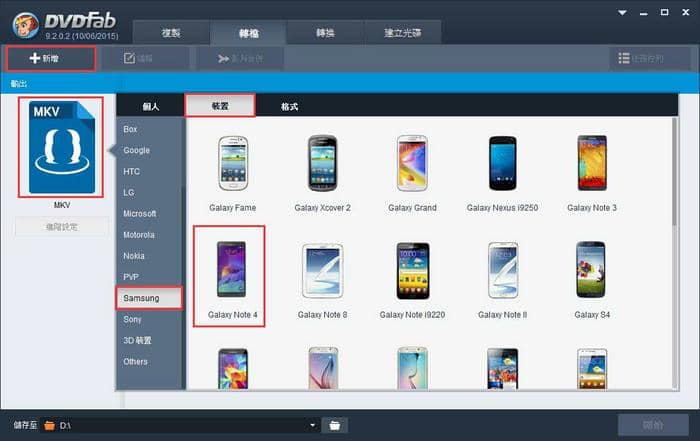Select the Galaxy Note 4 device

pos(229,276)
